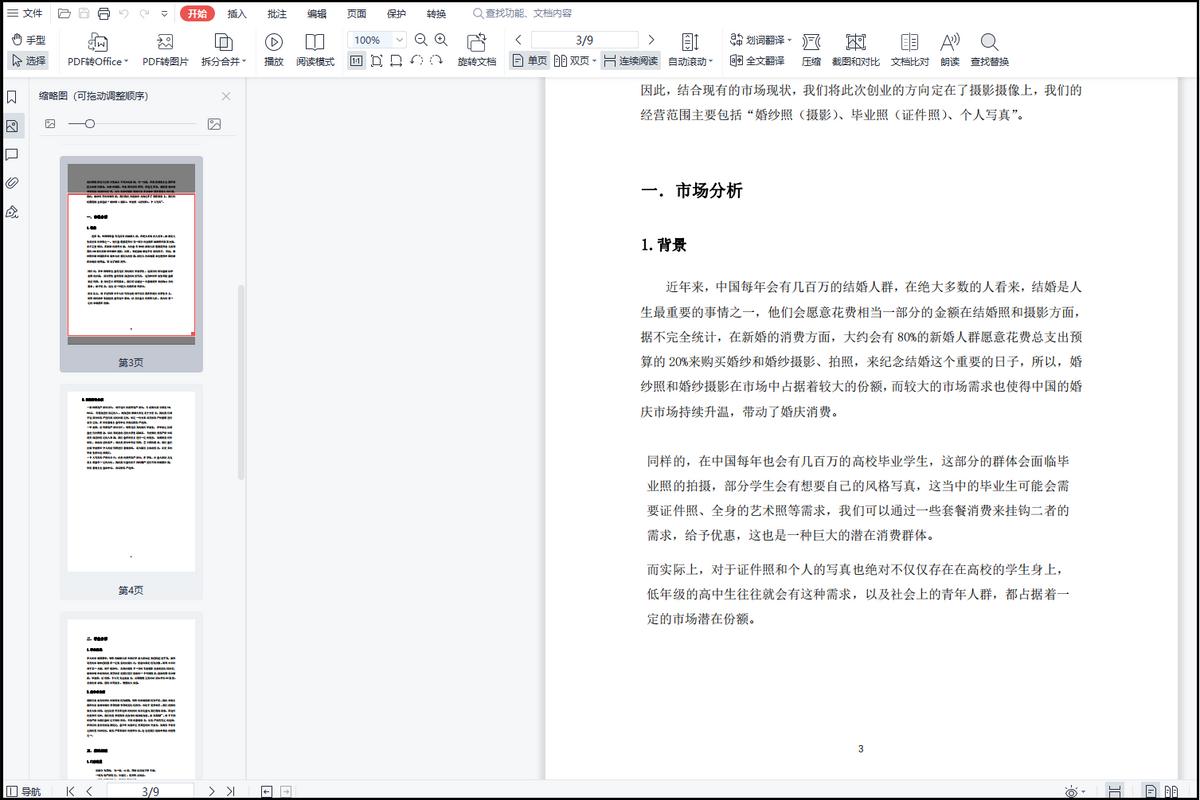Screen dimensions: 1200x800
Task: Click the attachments paperclip icon in sidebar
Action: tap(12, 182)
